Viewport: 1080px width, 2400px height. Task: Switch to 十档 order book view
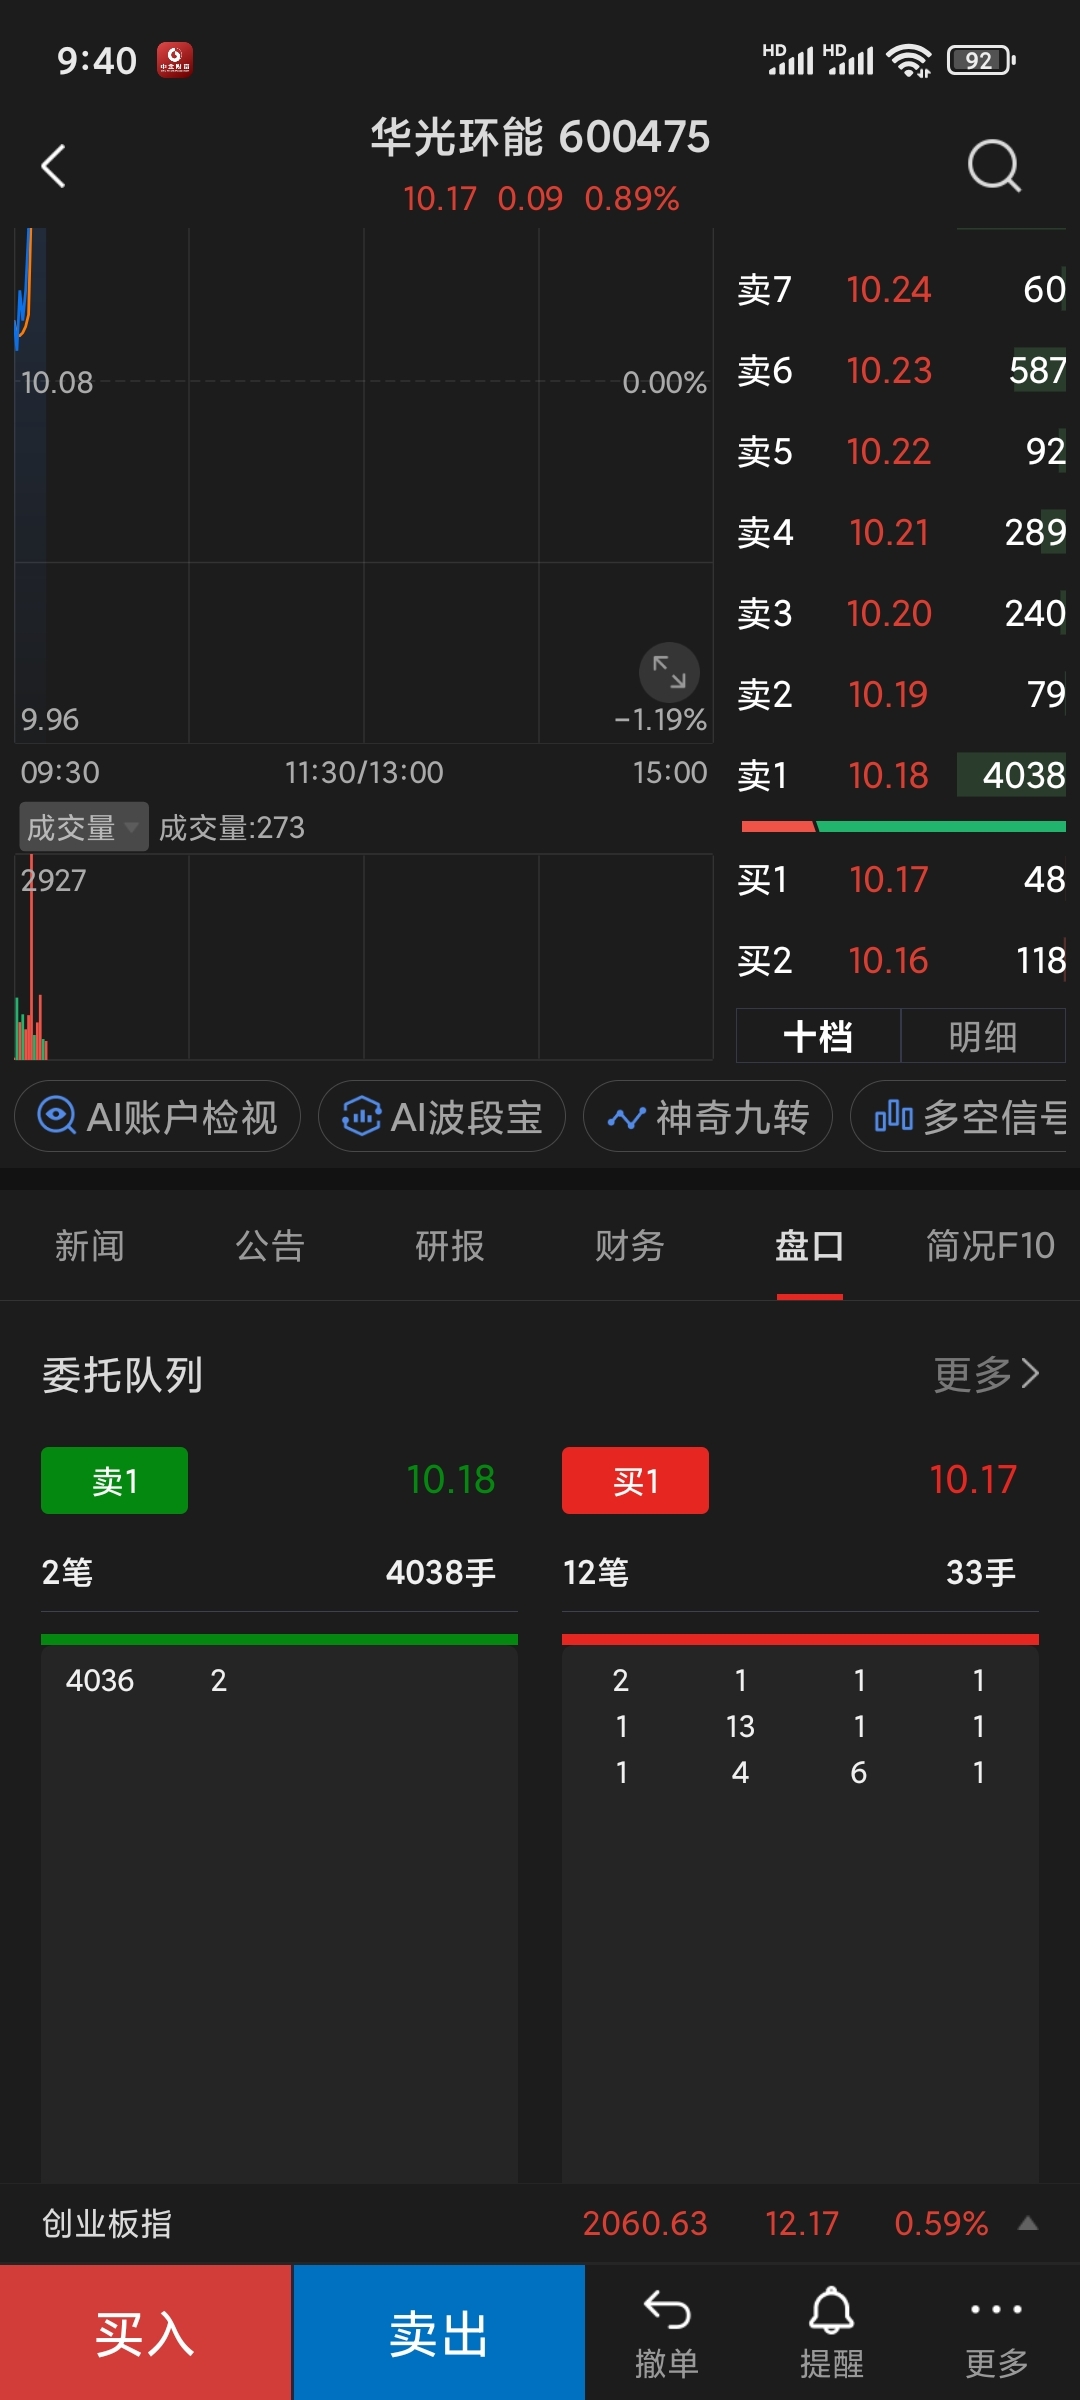[x=818, y=1036]
